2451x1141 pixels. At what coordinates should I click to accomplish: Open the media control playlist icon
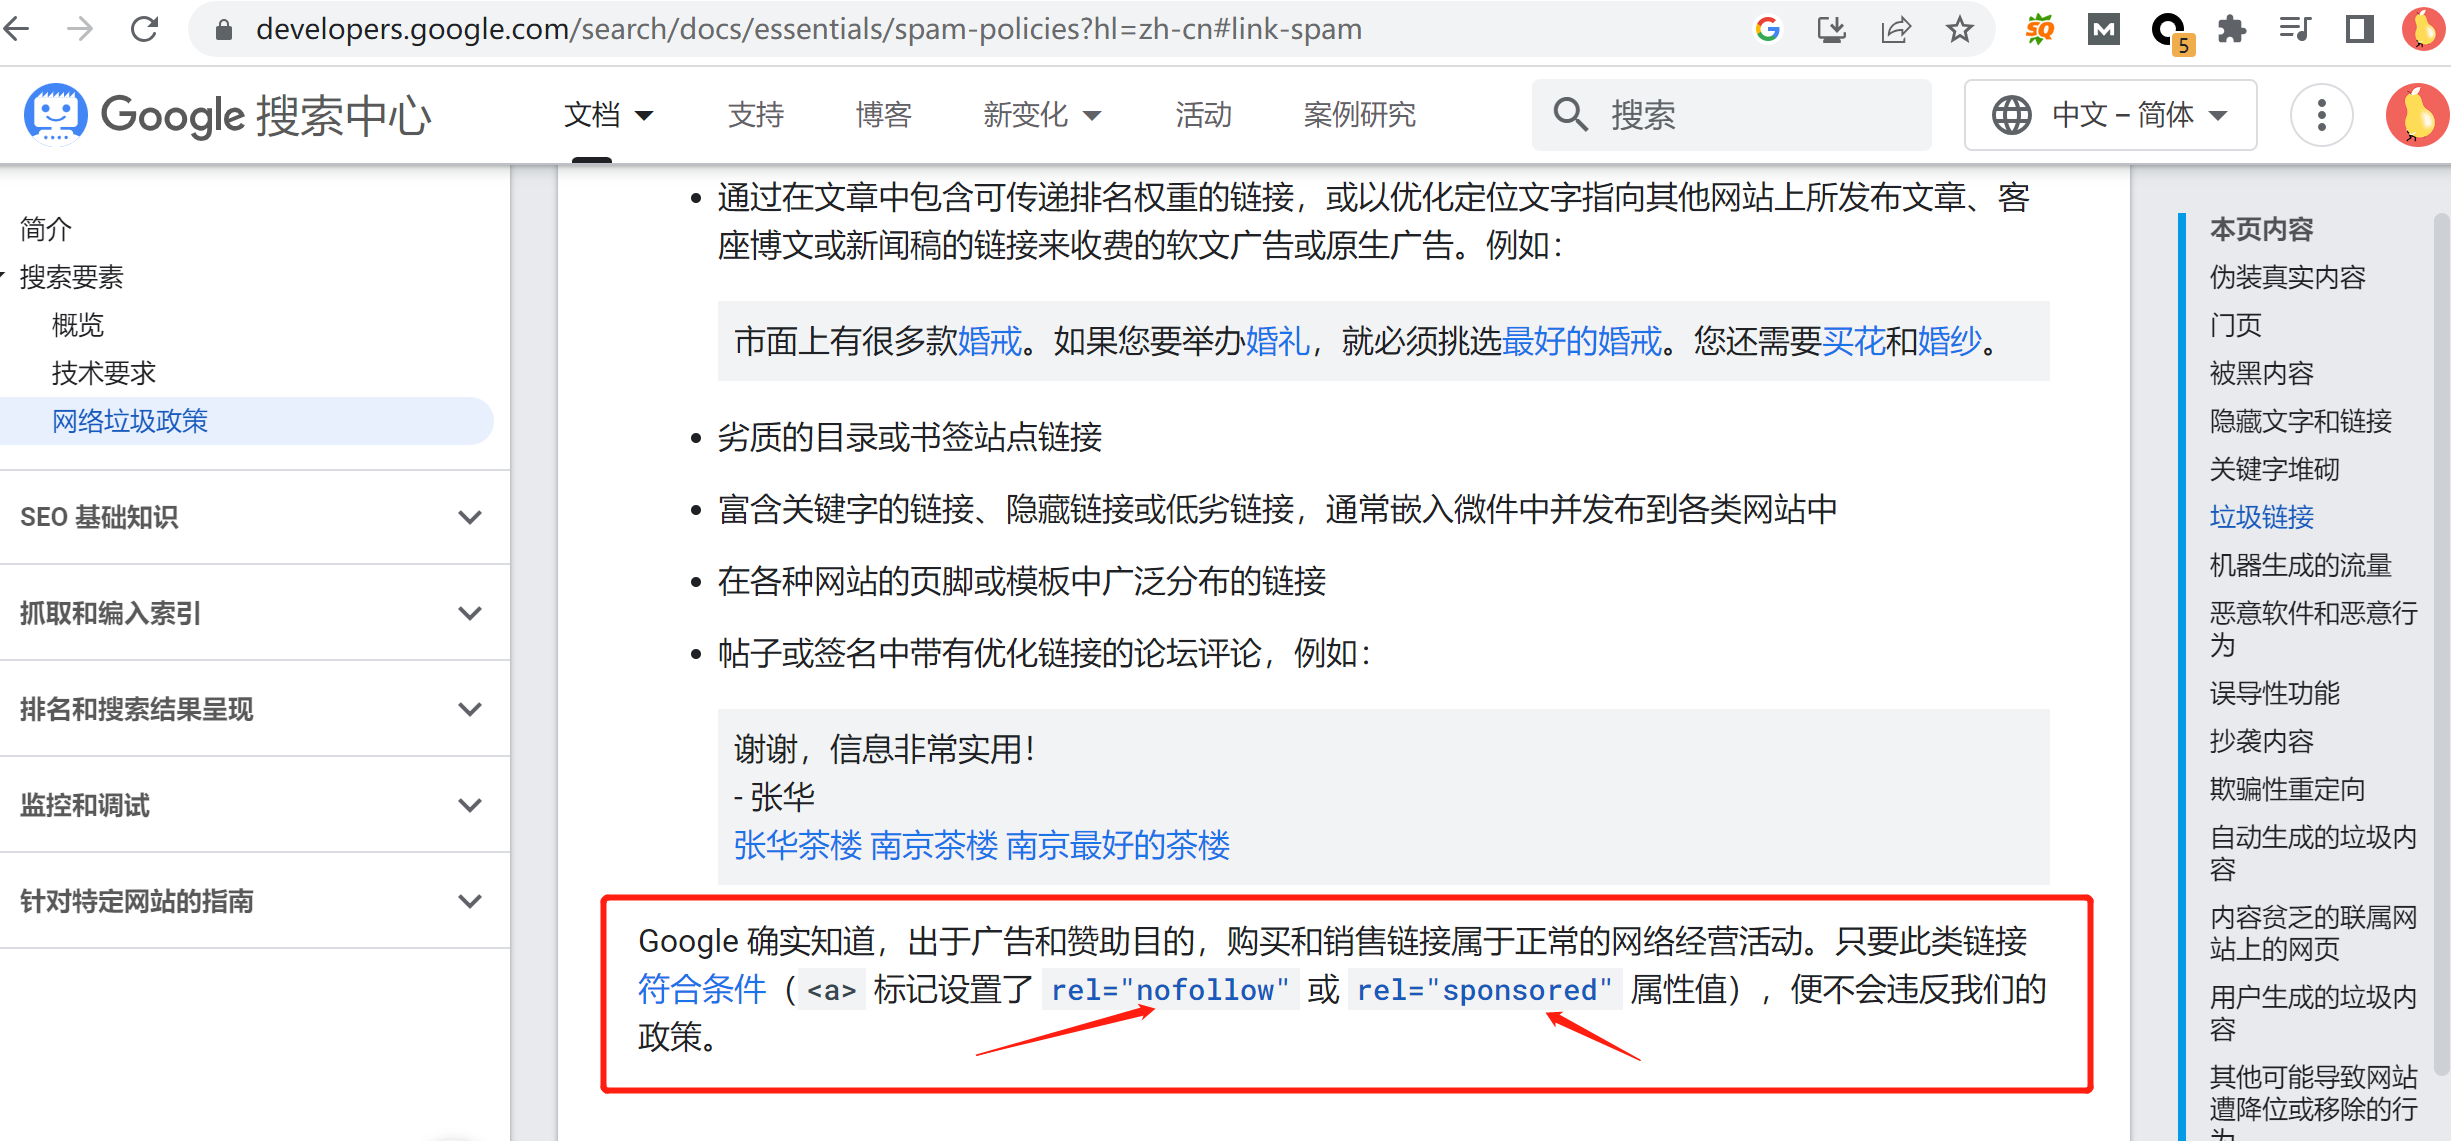point(2296,30)
